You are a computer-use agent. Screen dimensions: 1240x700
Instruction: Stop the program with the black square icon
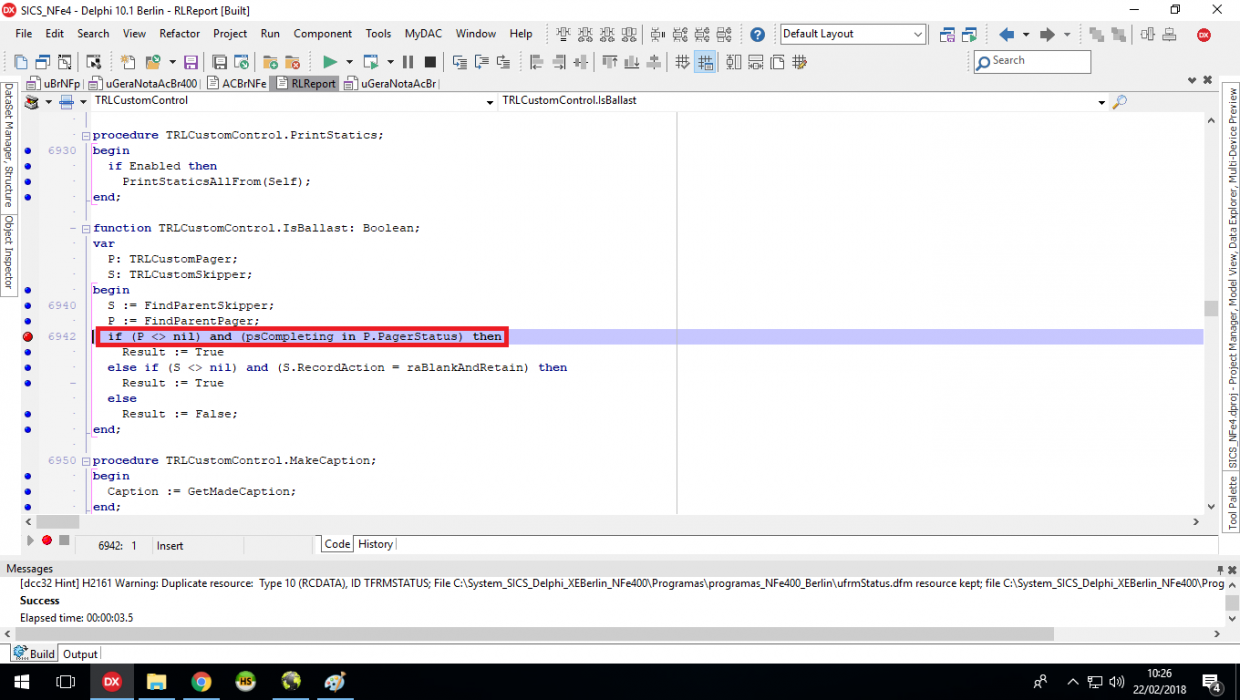tap(430, 62)
